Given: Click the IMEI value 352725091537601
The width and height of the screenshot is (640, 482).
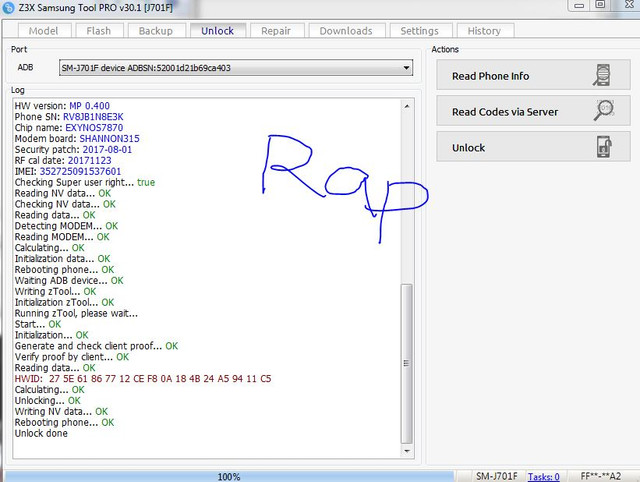Looking at the screenshot, I should (80, 171).
